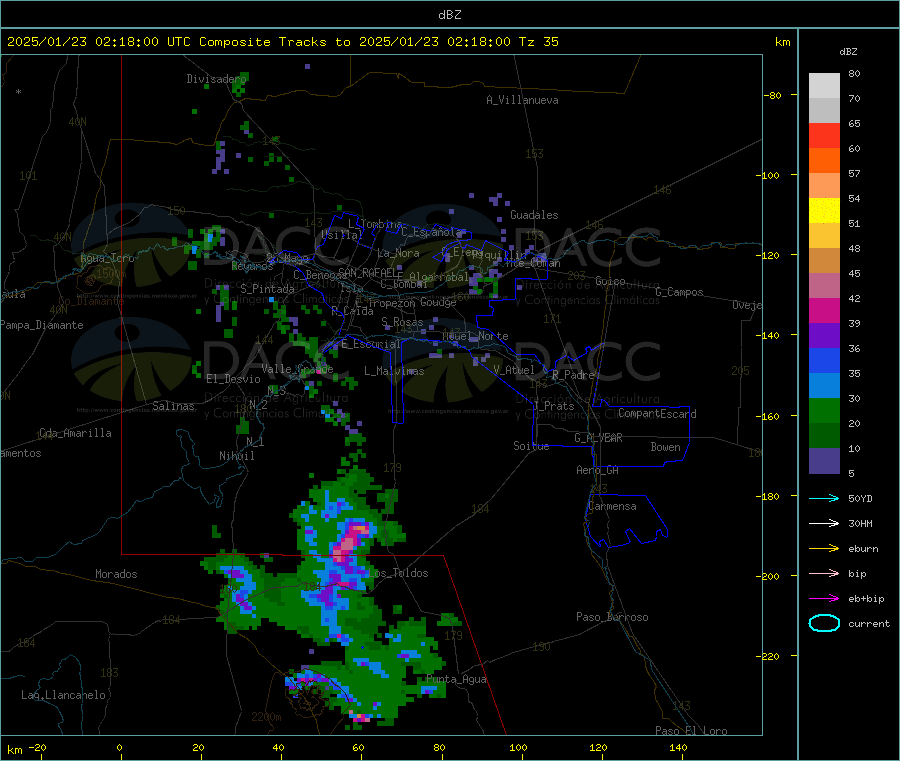Click the pink 45 dBZ legend swatch

[x=824, y=285]
